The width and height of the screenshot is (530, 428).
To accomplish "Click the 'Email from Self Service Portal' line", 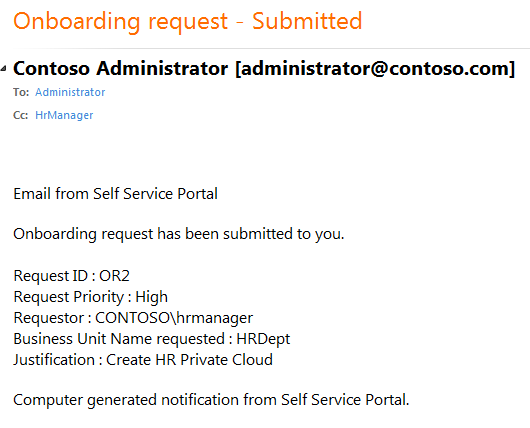I will coord(115,194).
